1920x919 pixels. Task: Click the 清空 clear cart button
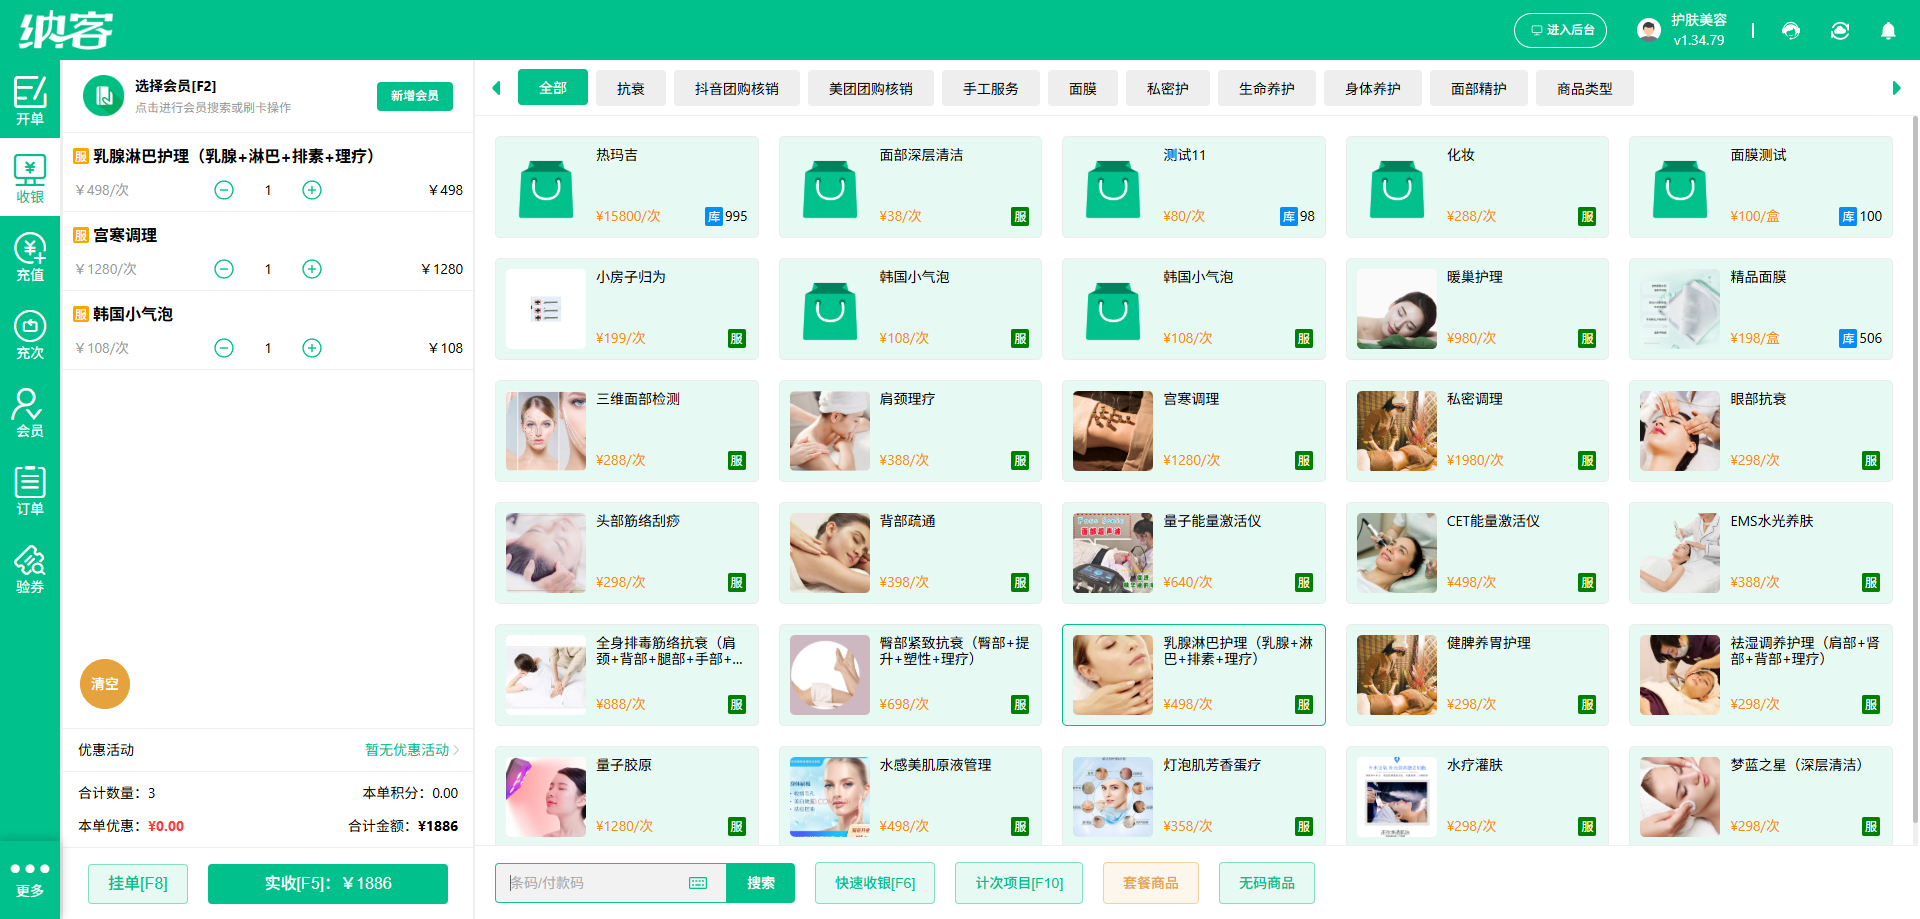click(x=105, y=684)
